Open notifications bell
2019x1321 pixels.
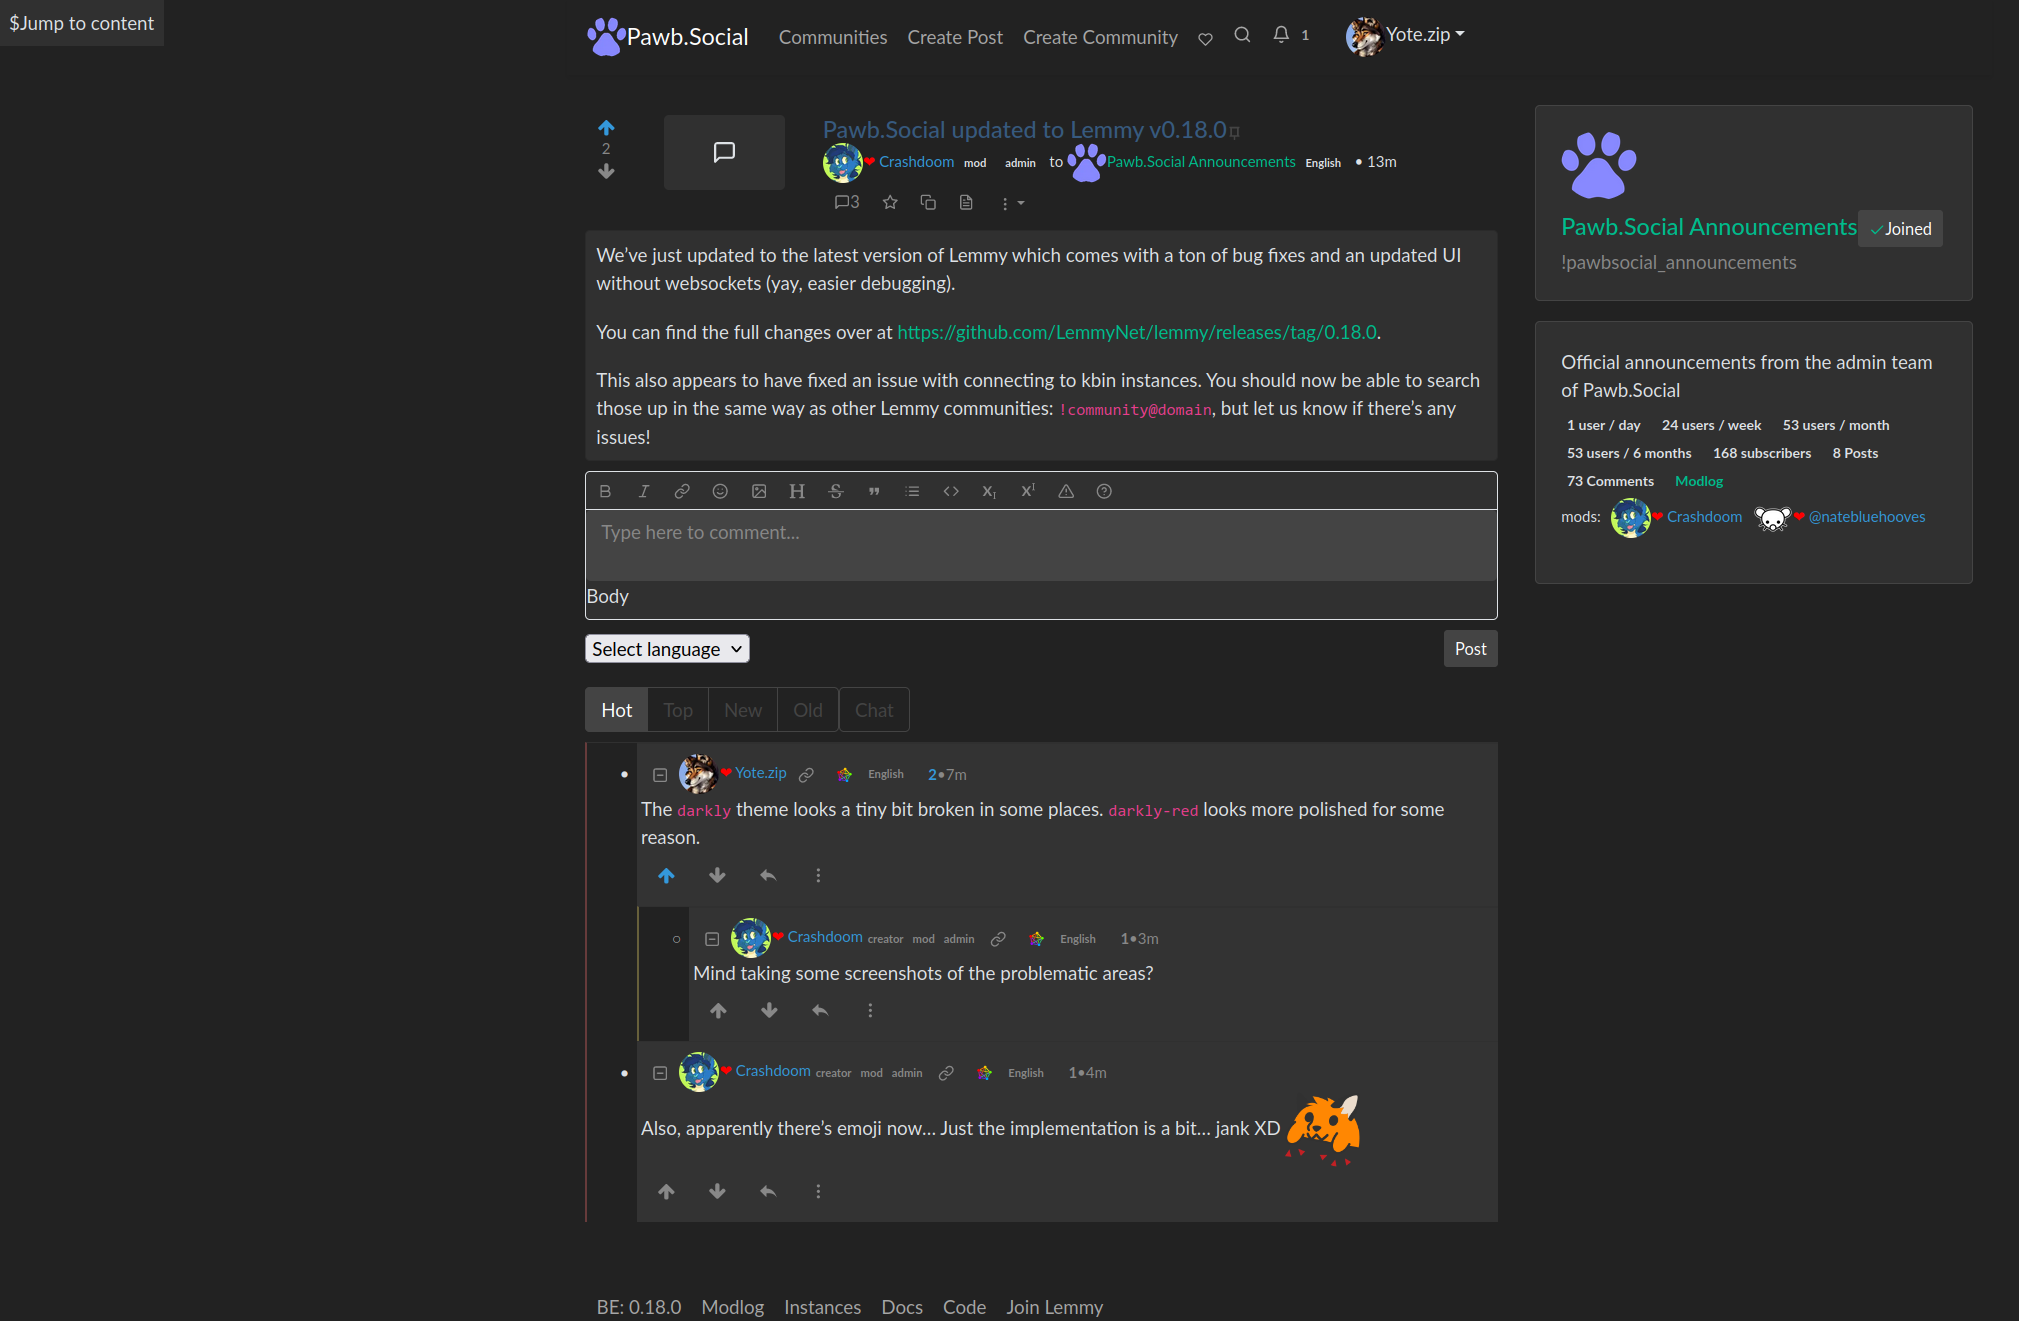point(1290,35)
